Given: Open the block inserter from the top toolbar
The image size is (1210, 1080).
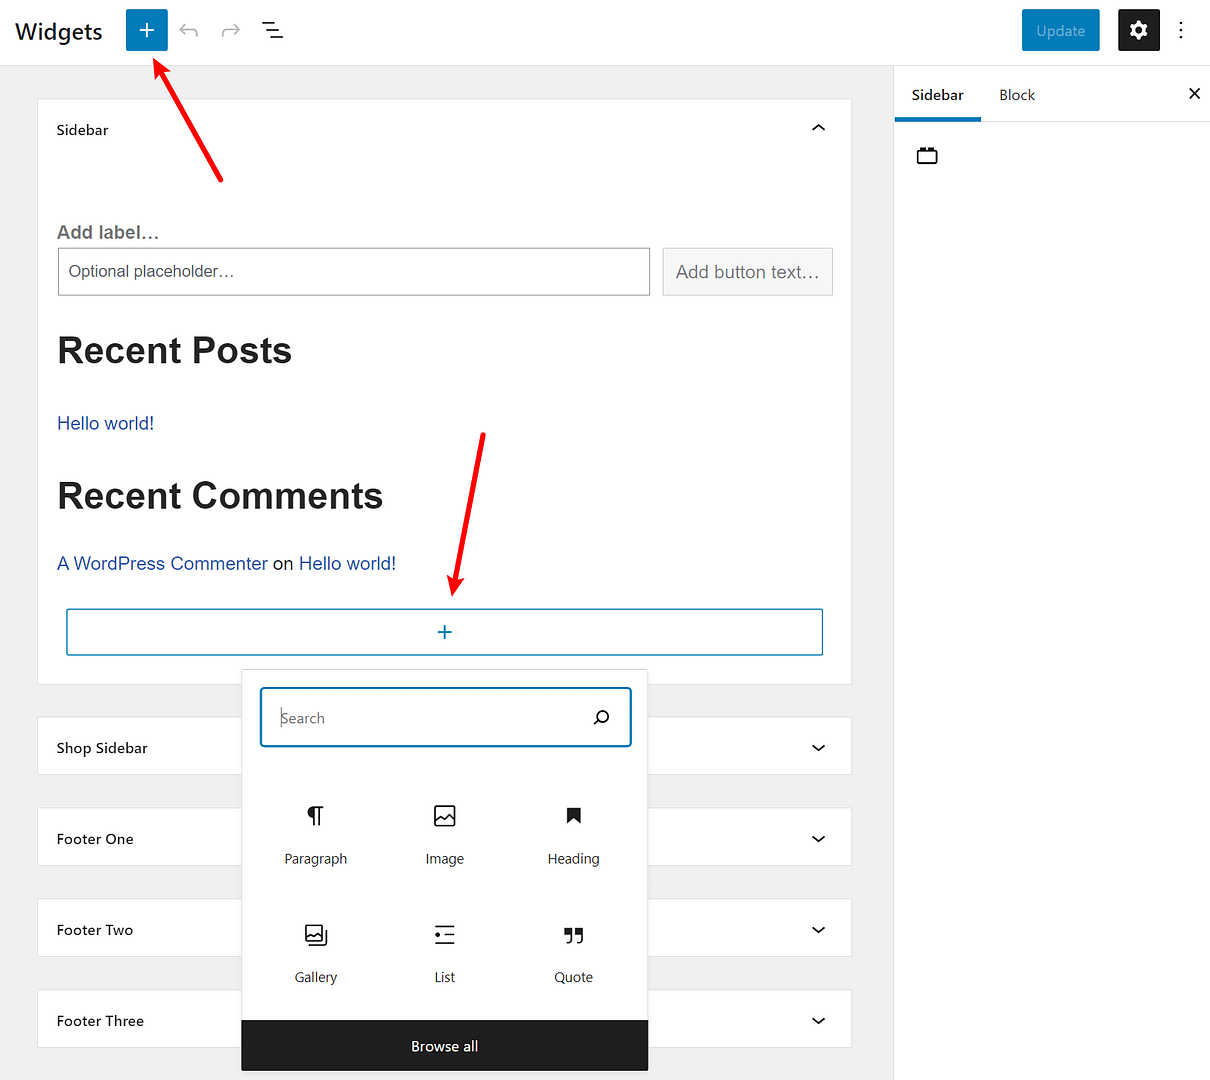Looking at the screenshot, I should tap(146, 30).
